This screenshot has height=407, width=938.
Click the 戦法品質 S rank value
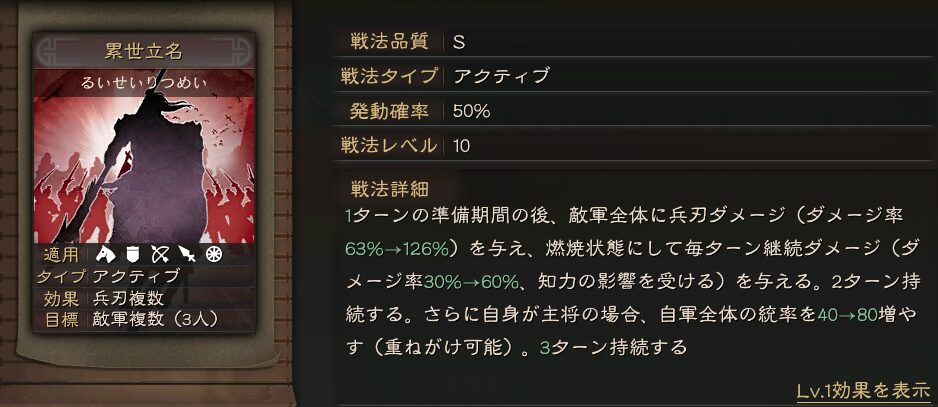click(459, 42)
